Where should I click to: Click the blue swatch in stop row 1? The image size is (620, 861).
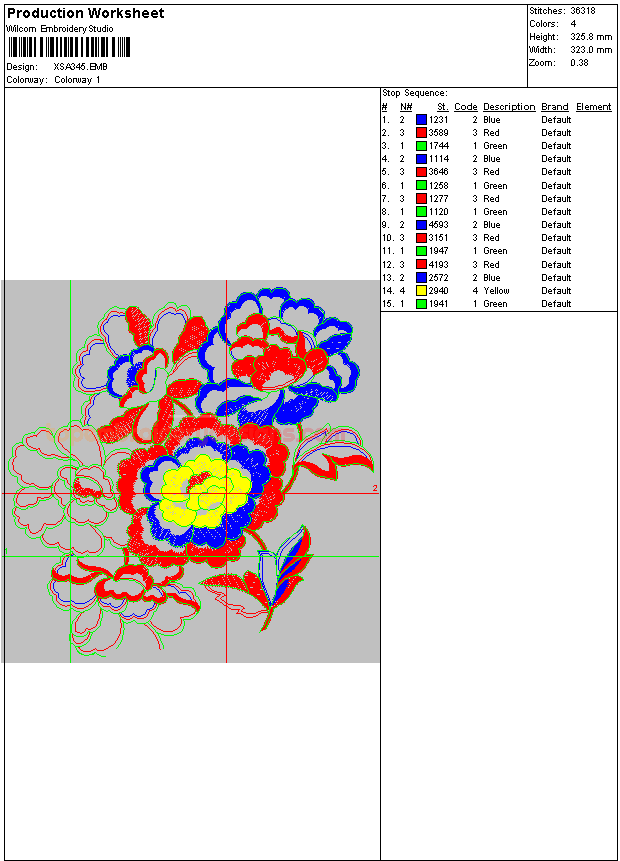[x=421, y=120]
